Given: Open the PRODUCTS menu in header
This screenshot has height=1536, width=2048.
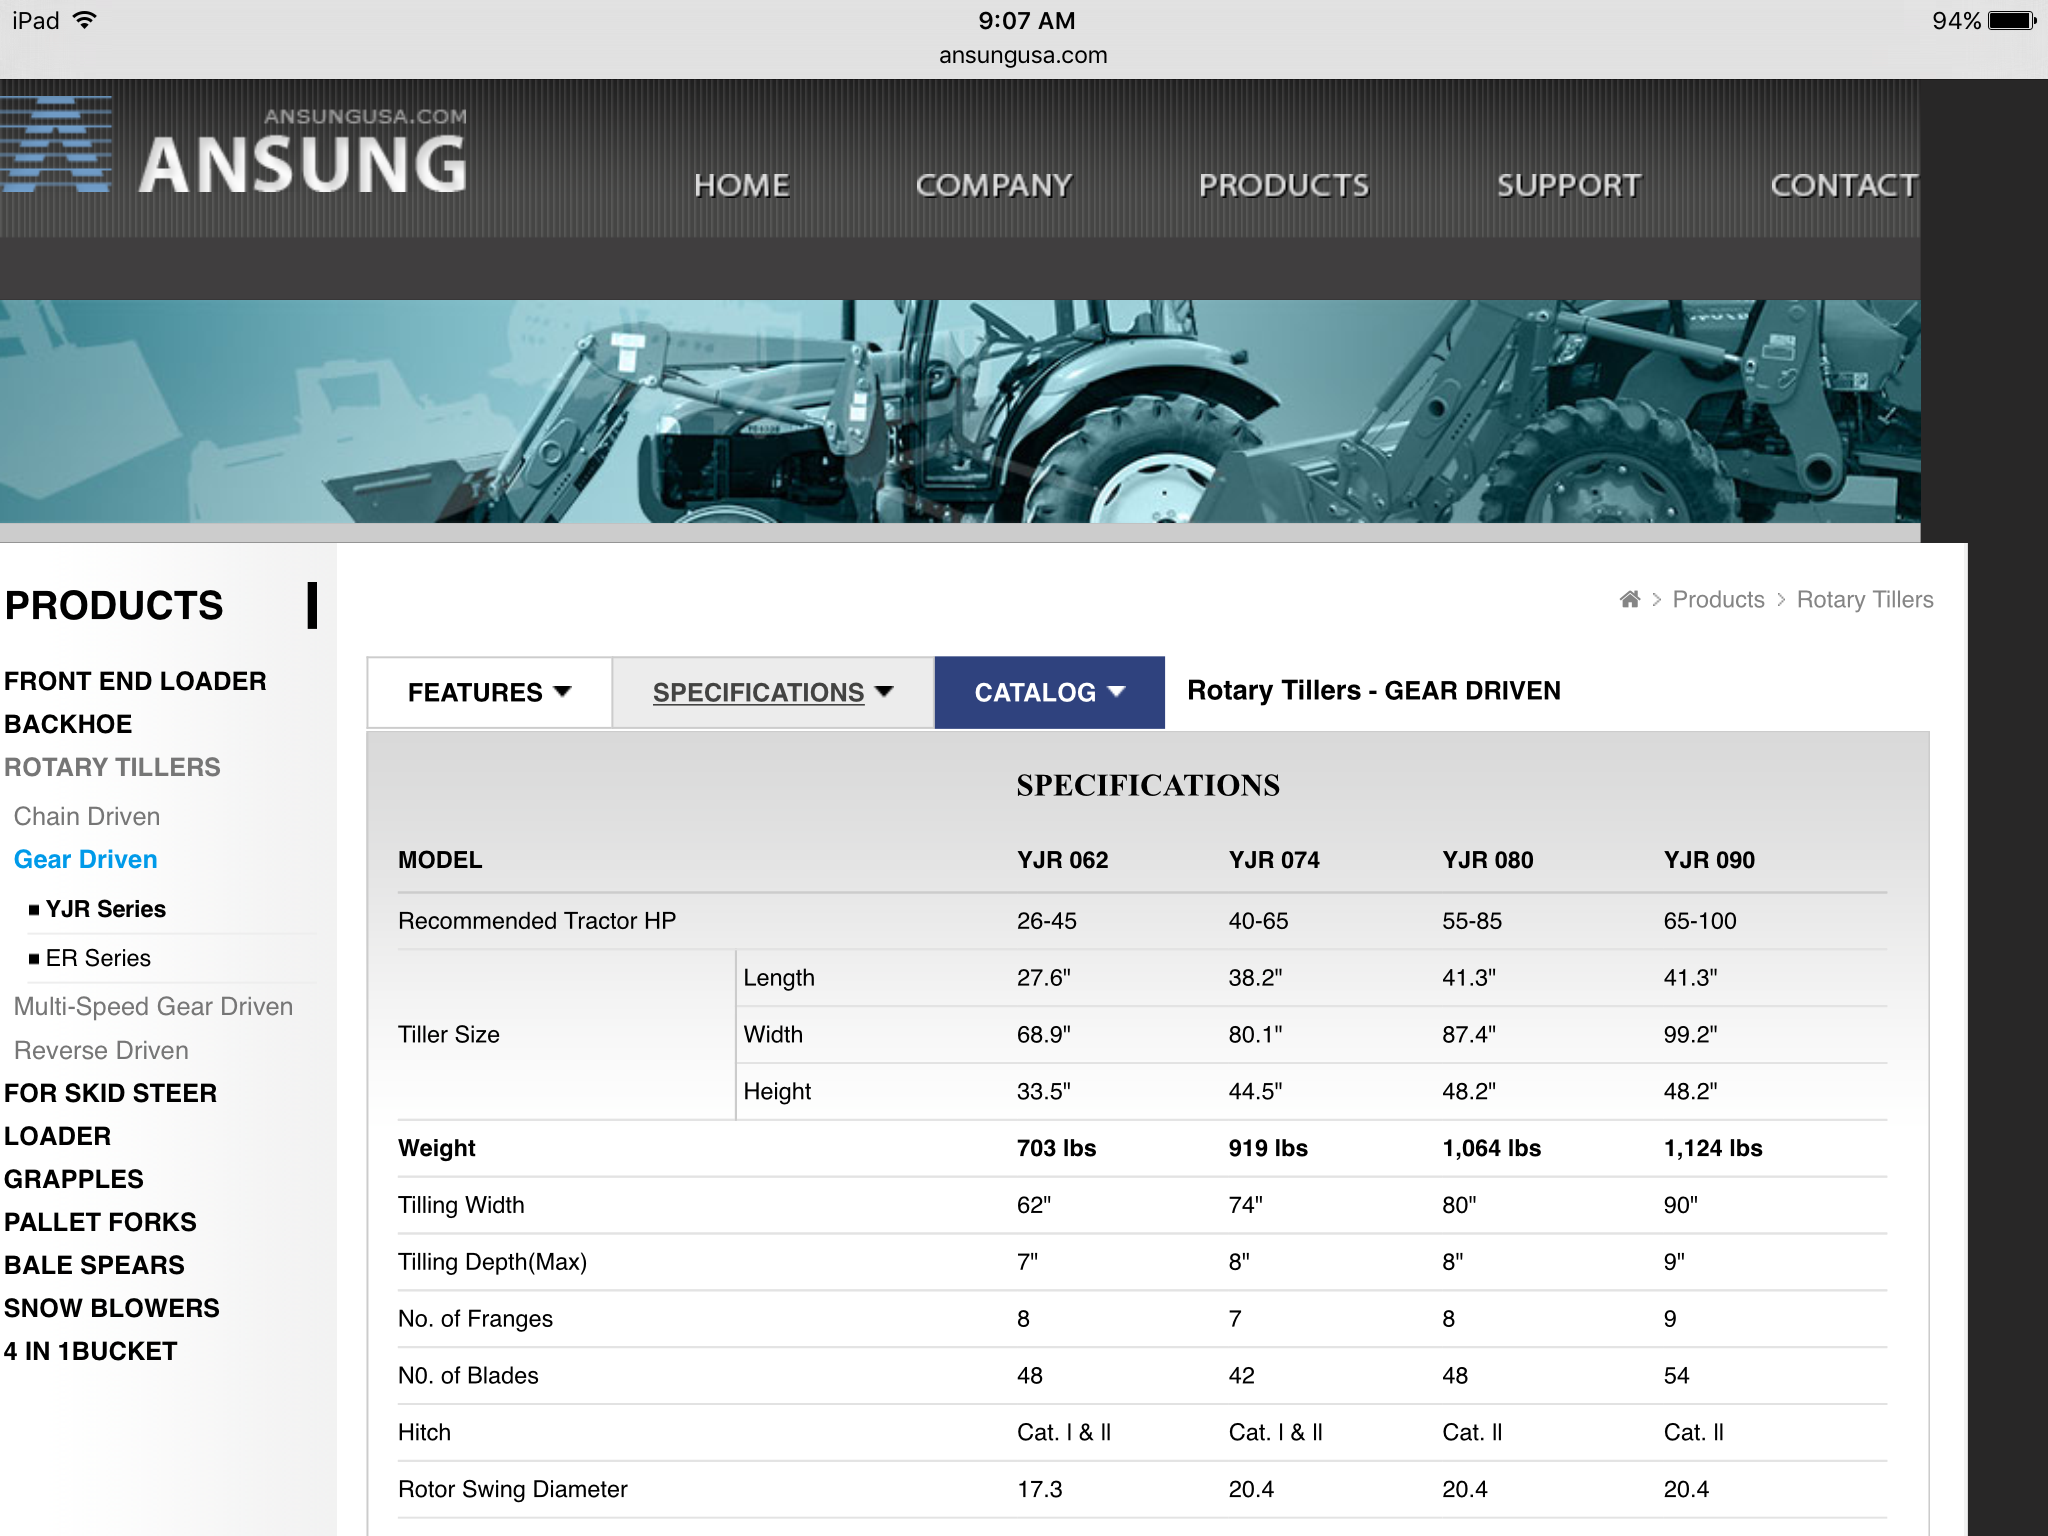Looking at the screenshot, I should click(1283, 185).
